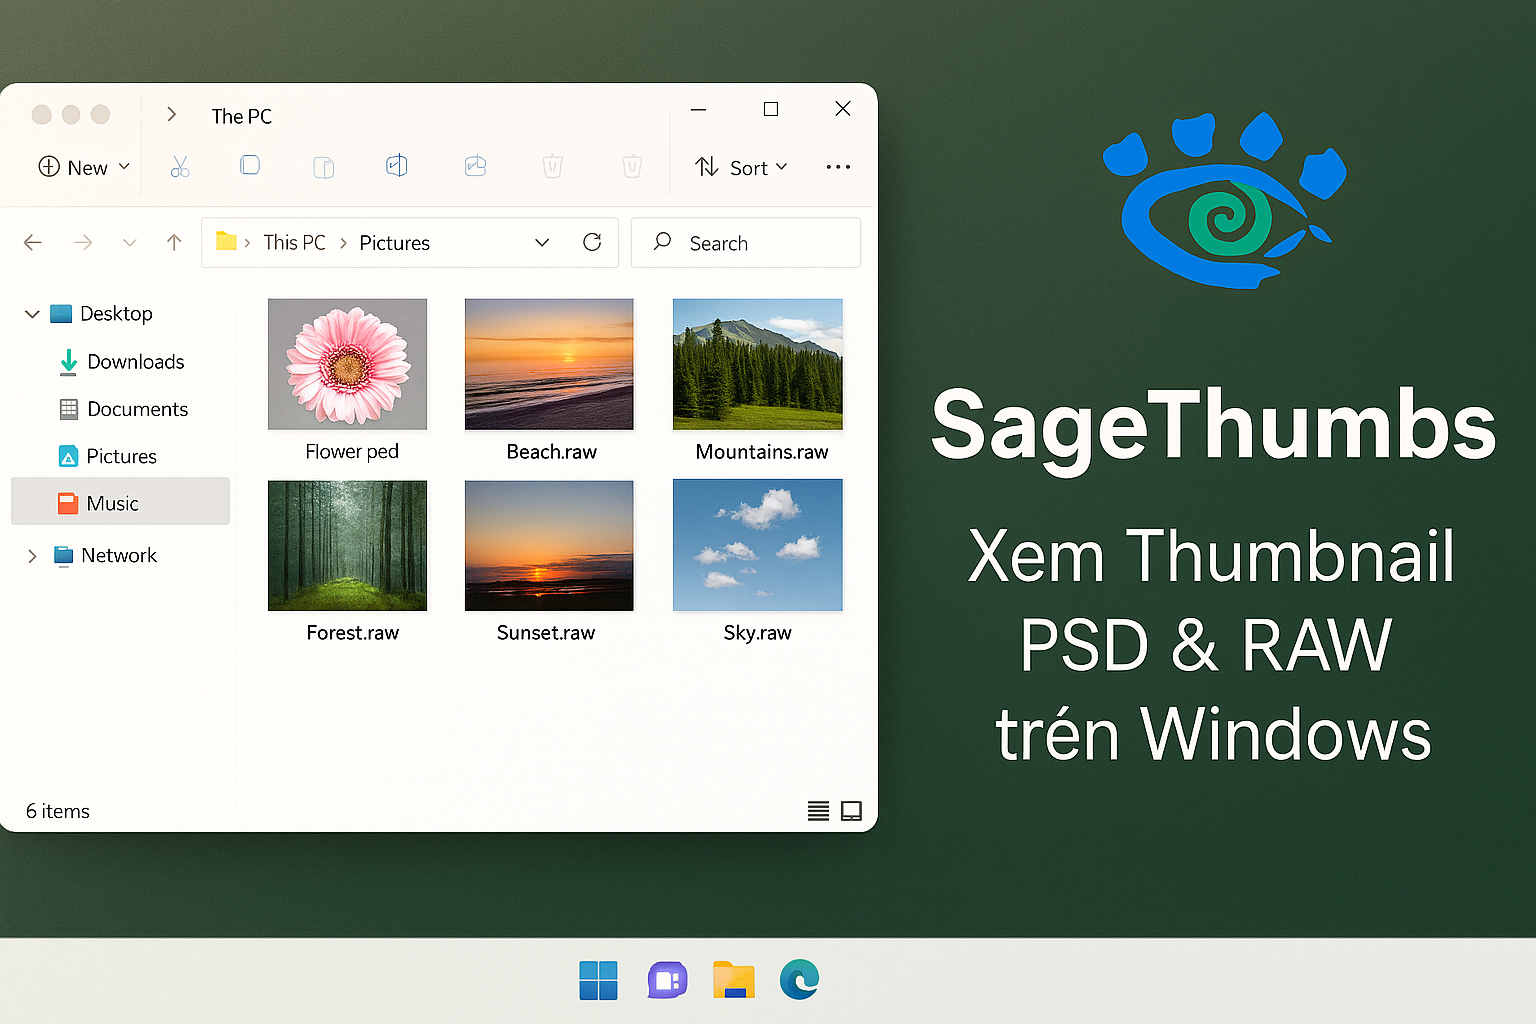This screenshot has width=1536, height=1024.
Task: Click the Copy icon in toolbar
Action: point(250,165)
